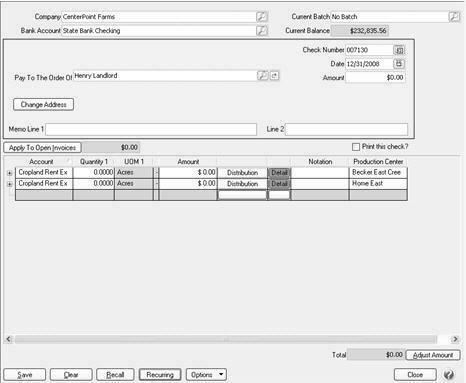The image size is (466, 383).
Task: Expand the Home East Cropland Rent row
Action: click(9, 184)
